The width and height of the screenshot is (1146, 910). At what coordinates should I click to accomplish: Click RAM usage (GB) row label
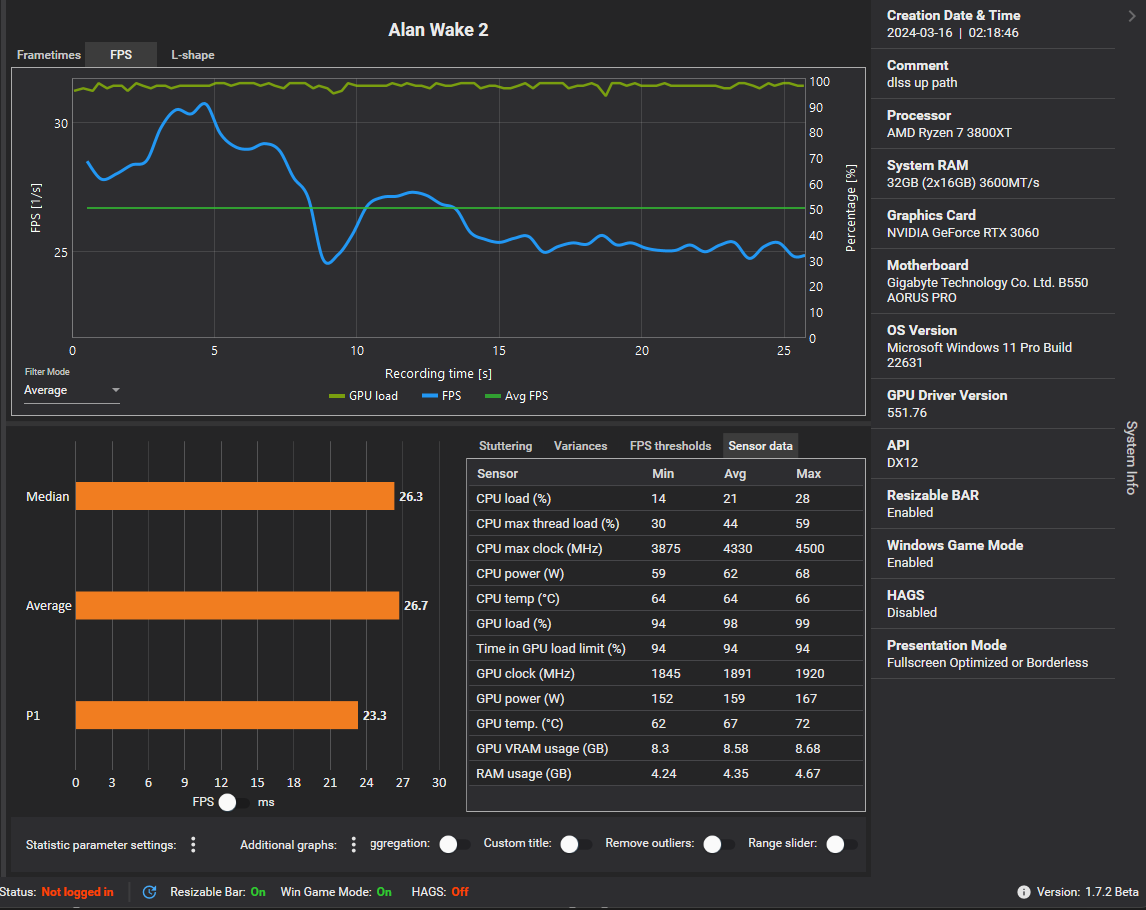[523, 773]
